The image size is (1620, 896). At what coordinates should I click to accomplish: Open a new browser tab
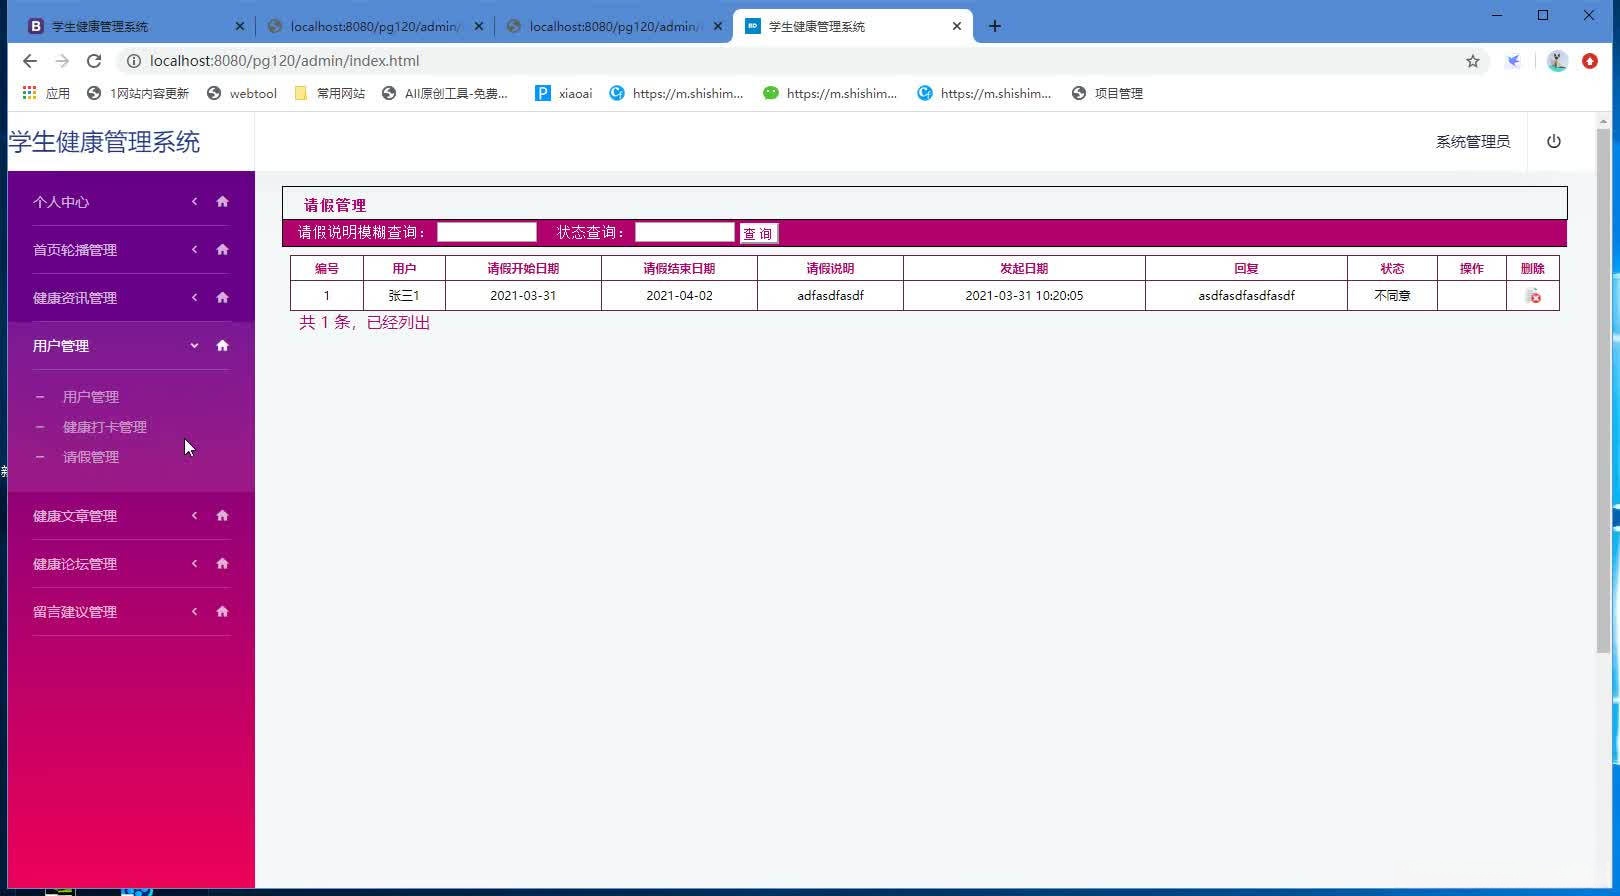point(995,26)
